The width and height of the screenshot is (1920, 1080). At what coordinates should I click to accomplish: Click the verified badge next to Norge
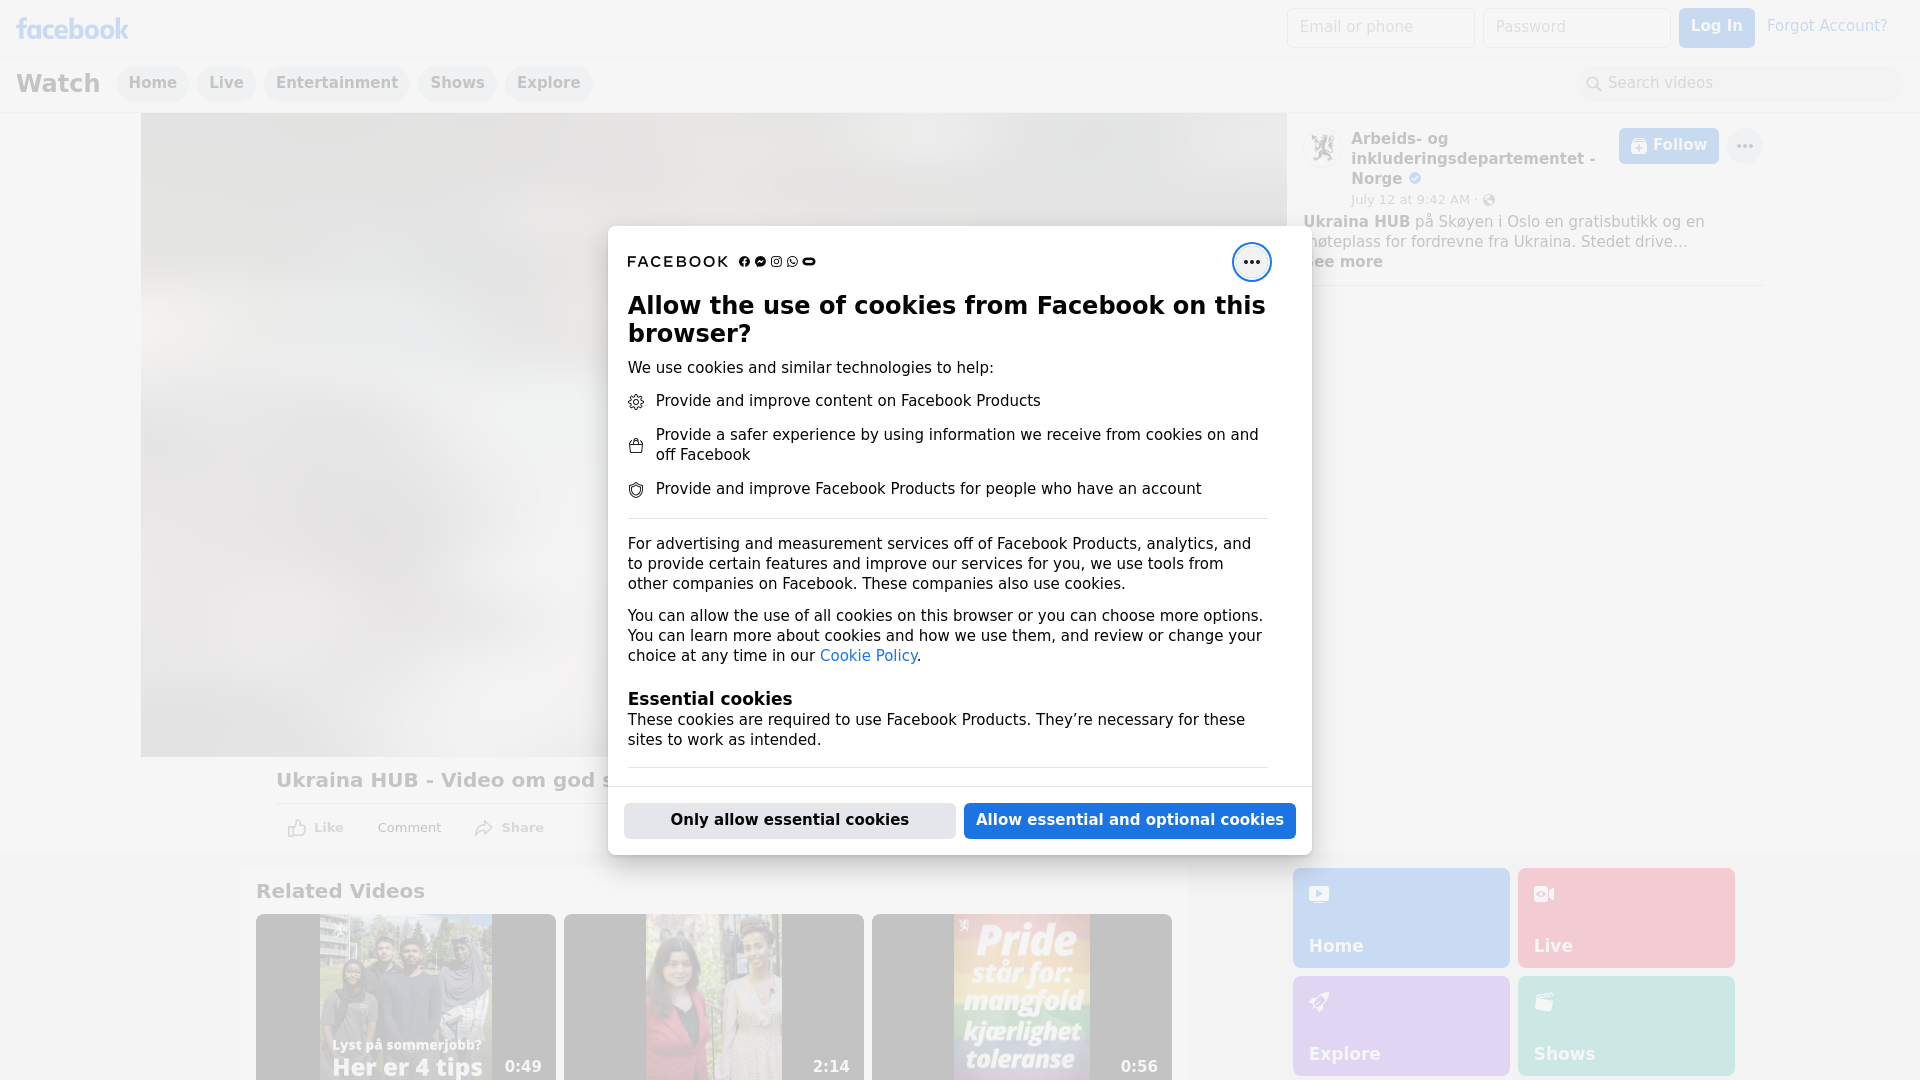tap(1415, 178)
